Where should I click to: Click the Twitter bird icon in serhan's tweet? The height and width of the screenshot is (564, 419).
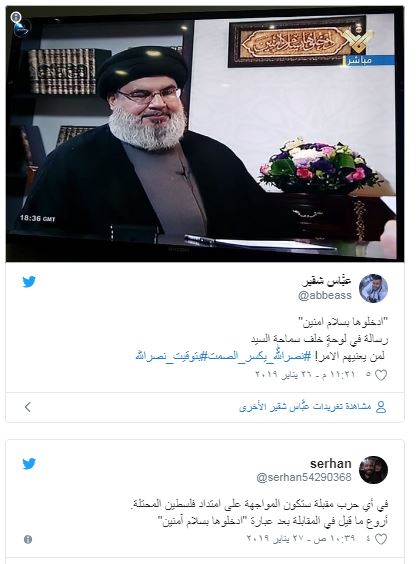point(29,464)
